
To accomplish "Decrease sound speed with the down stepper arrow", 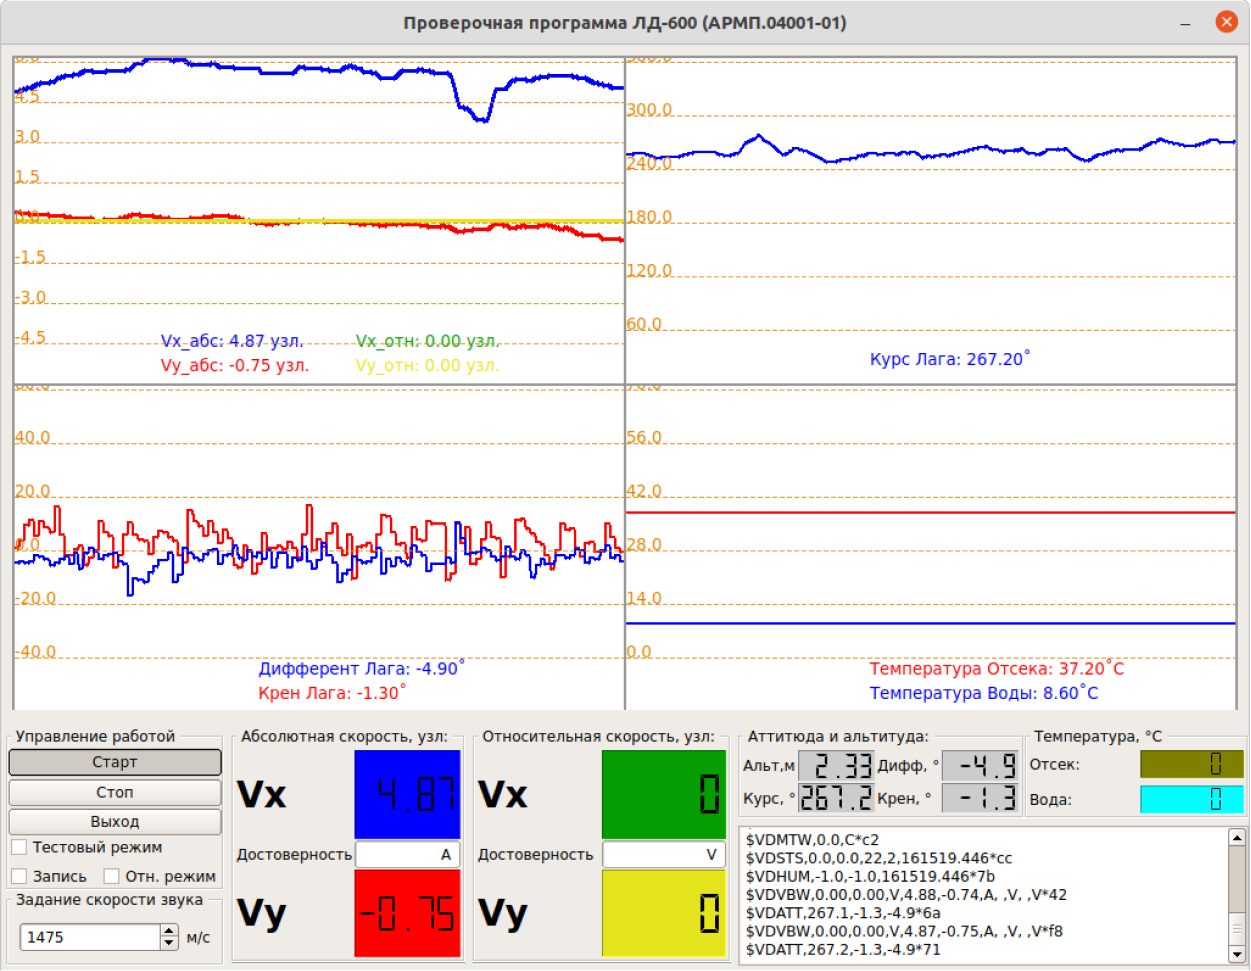I will point(168,943).
